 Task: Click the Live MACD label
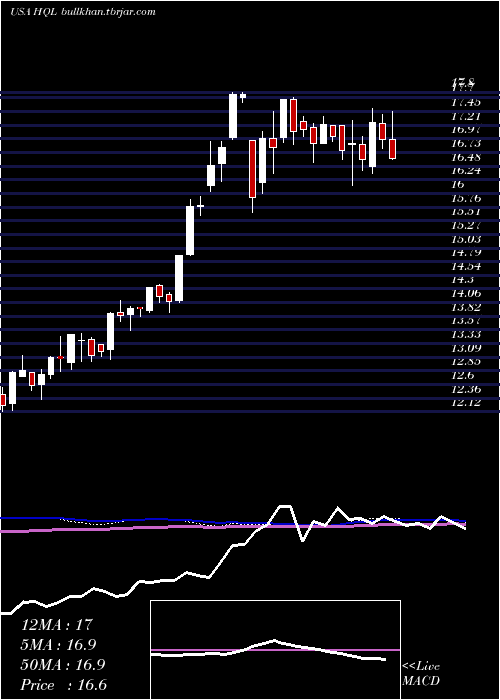pos(421,674)
